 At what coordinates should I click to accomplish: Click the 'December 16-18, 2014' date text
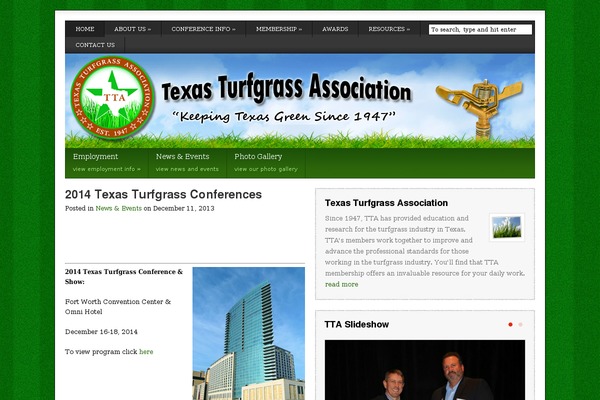(x=101, y=332)
